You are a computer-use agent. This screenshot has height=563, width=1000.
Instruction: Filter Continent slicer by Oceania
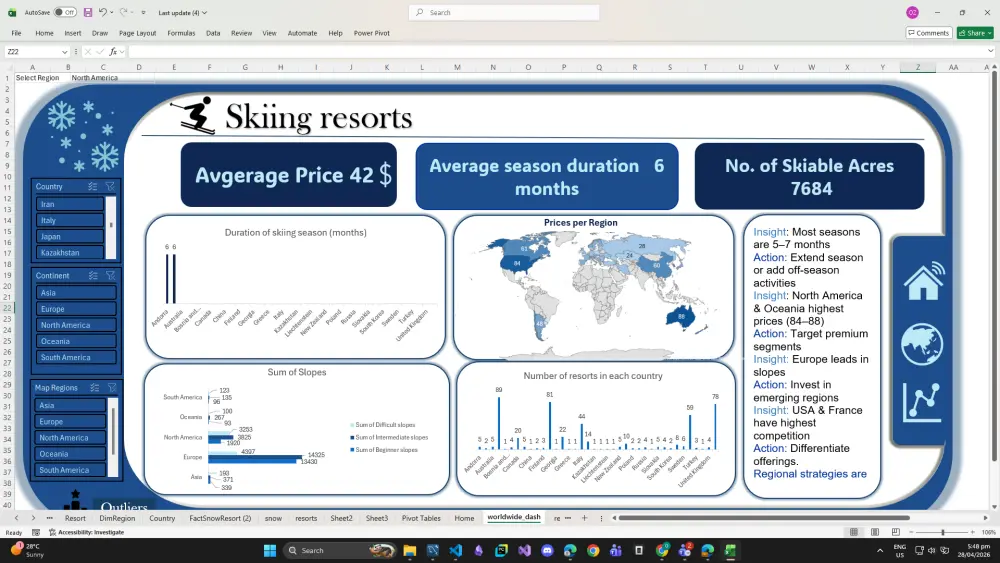point(76,341)
